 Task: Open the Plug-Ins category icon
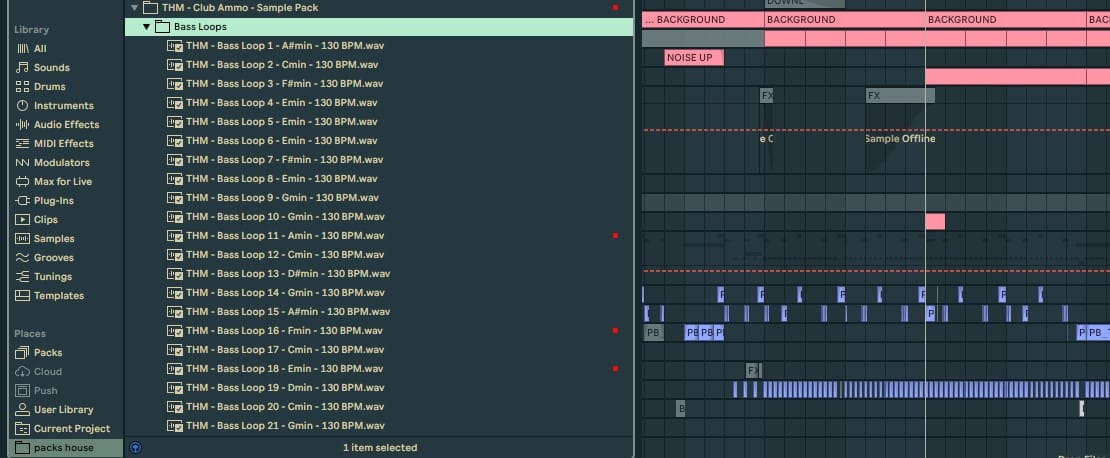click(x=22, y=200)
